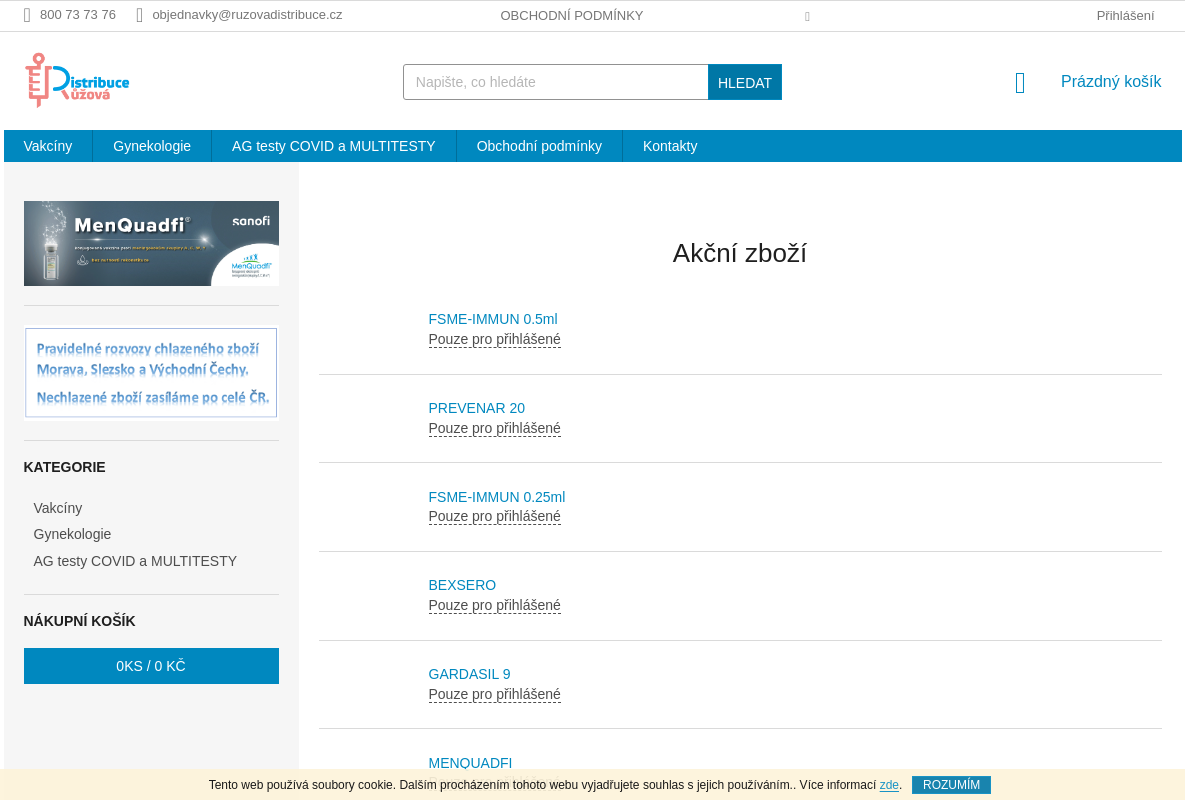Open AG testy COVID a MULTITESTY navigation tab

[334, 146]
